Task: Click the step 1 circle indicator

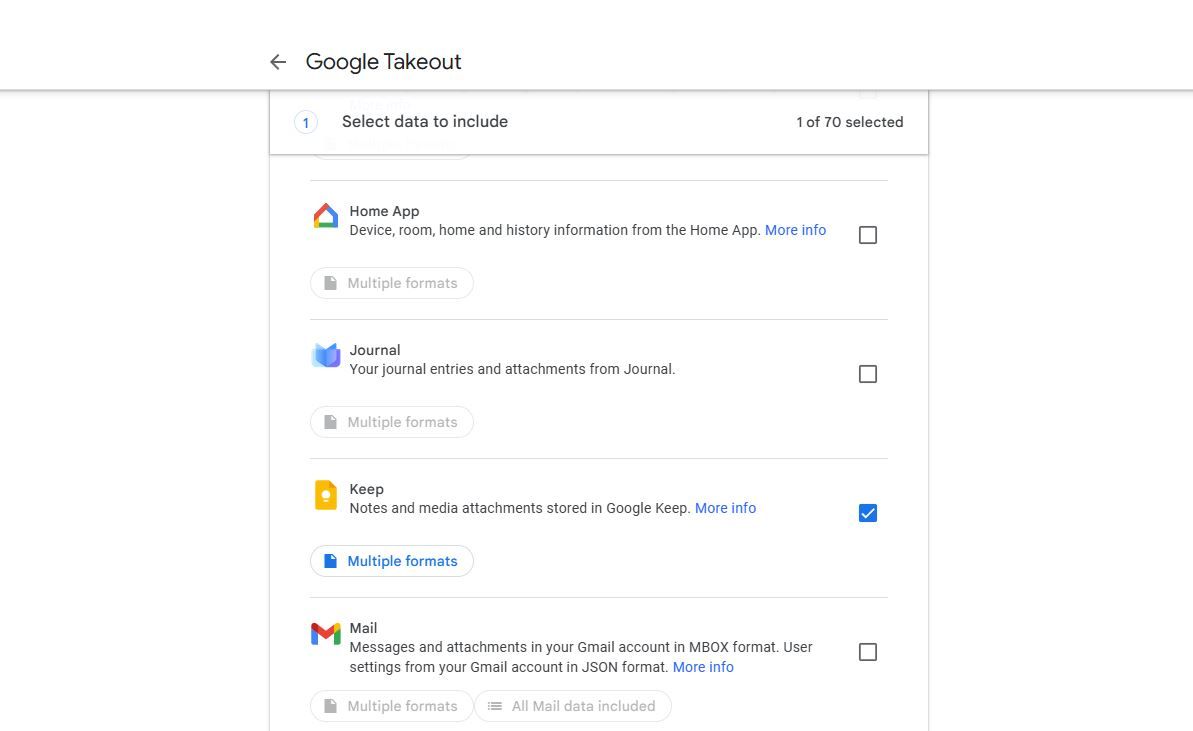Action: point(305,121)
